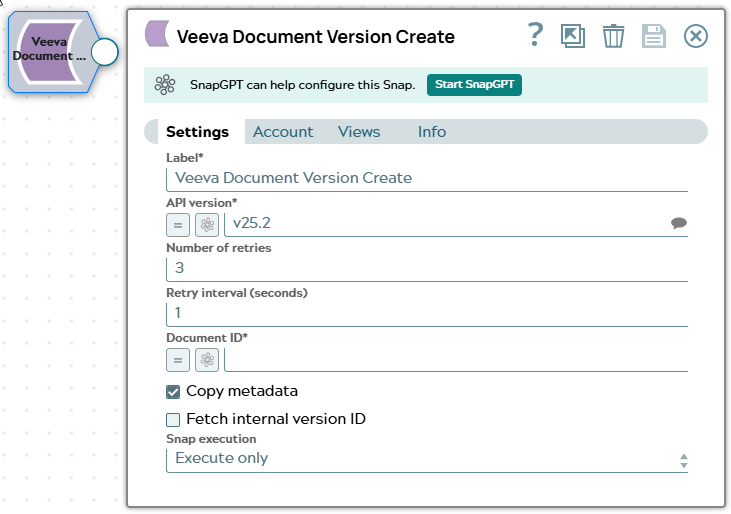Click the SnapGPT logo icon in the banner
Image resolution: width=731 pixels, height=514 pixels.
tap(165, 85)
